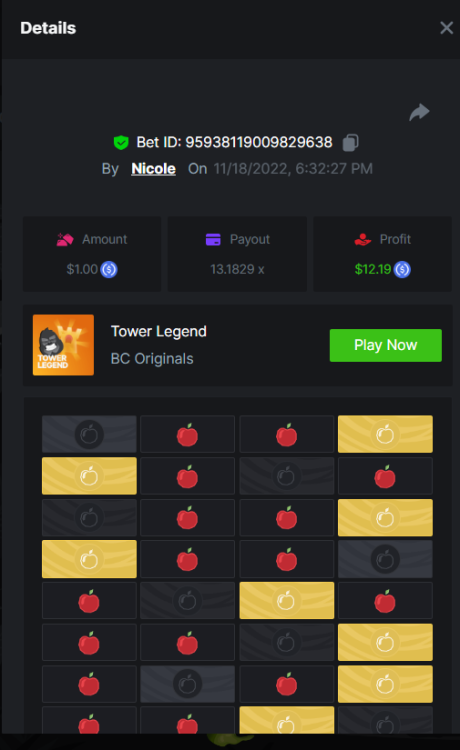Screen dimensions: 460x750
Task: Click the BC Originals label
Action: [x=152, y=359]
